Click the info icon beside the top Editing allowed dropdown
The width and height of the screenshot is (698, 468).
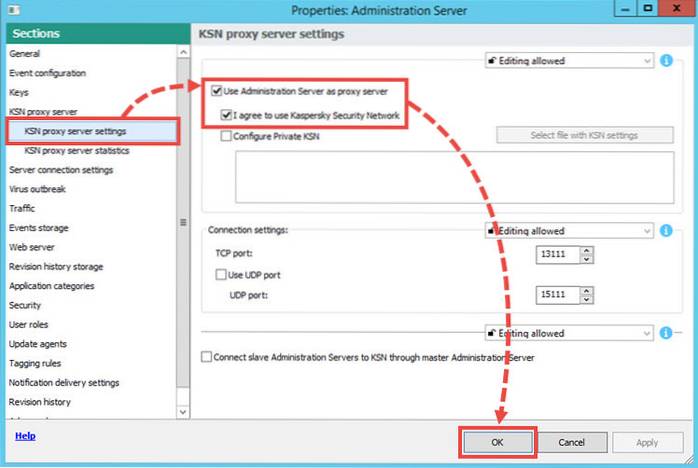(x=667, y=61)
